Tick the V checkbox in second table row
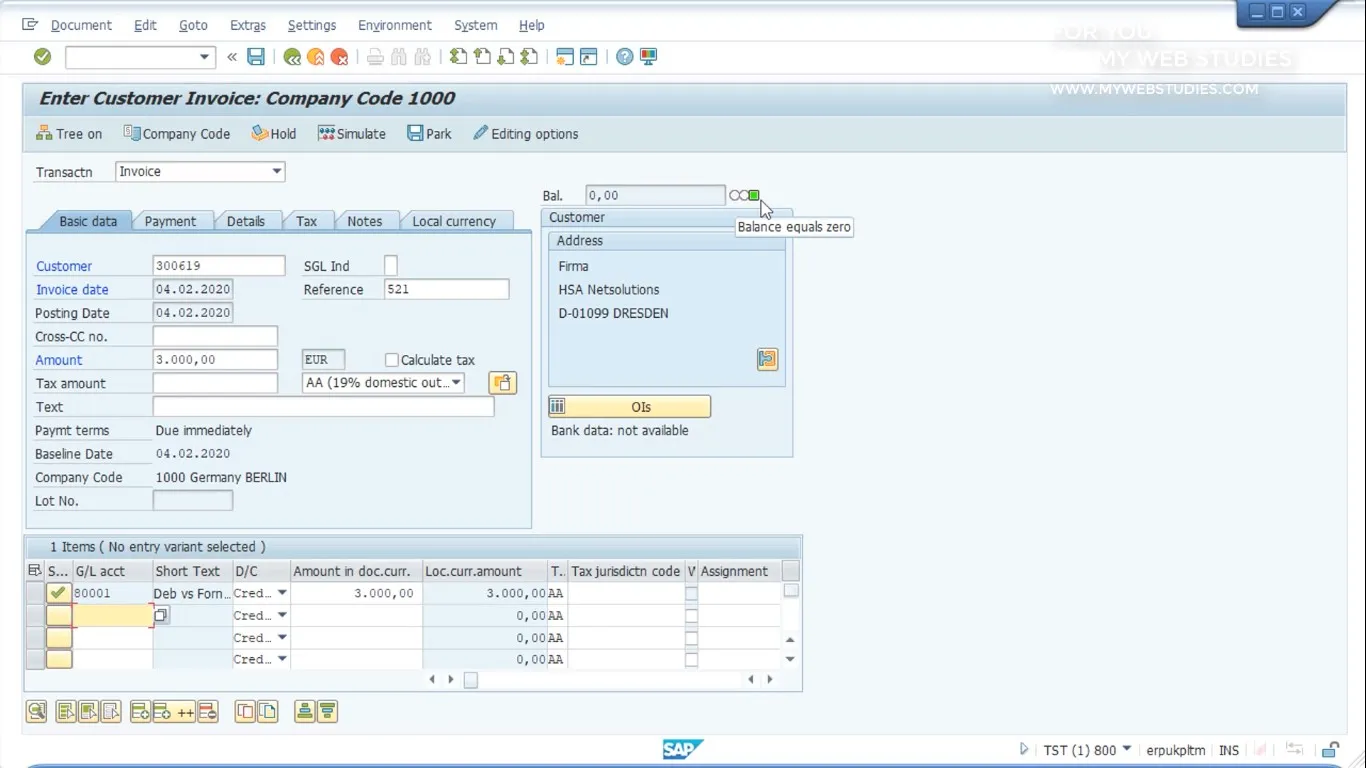Screen dimensions: 1366x768 691,616
